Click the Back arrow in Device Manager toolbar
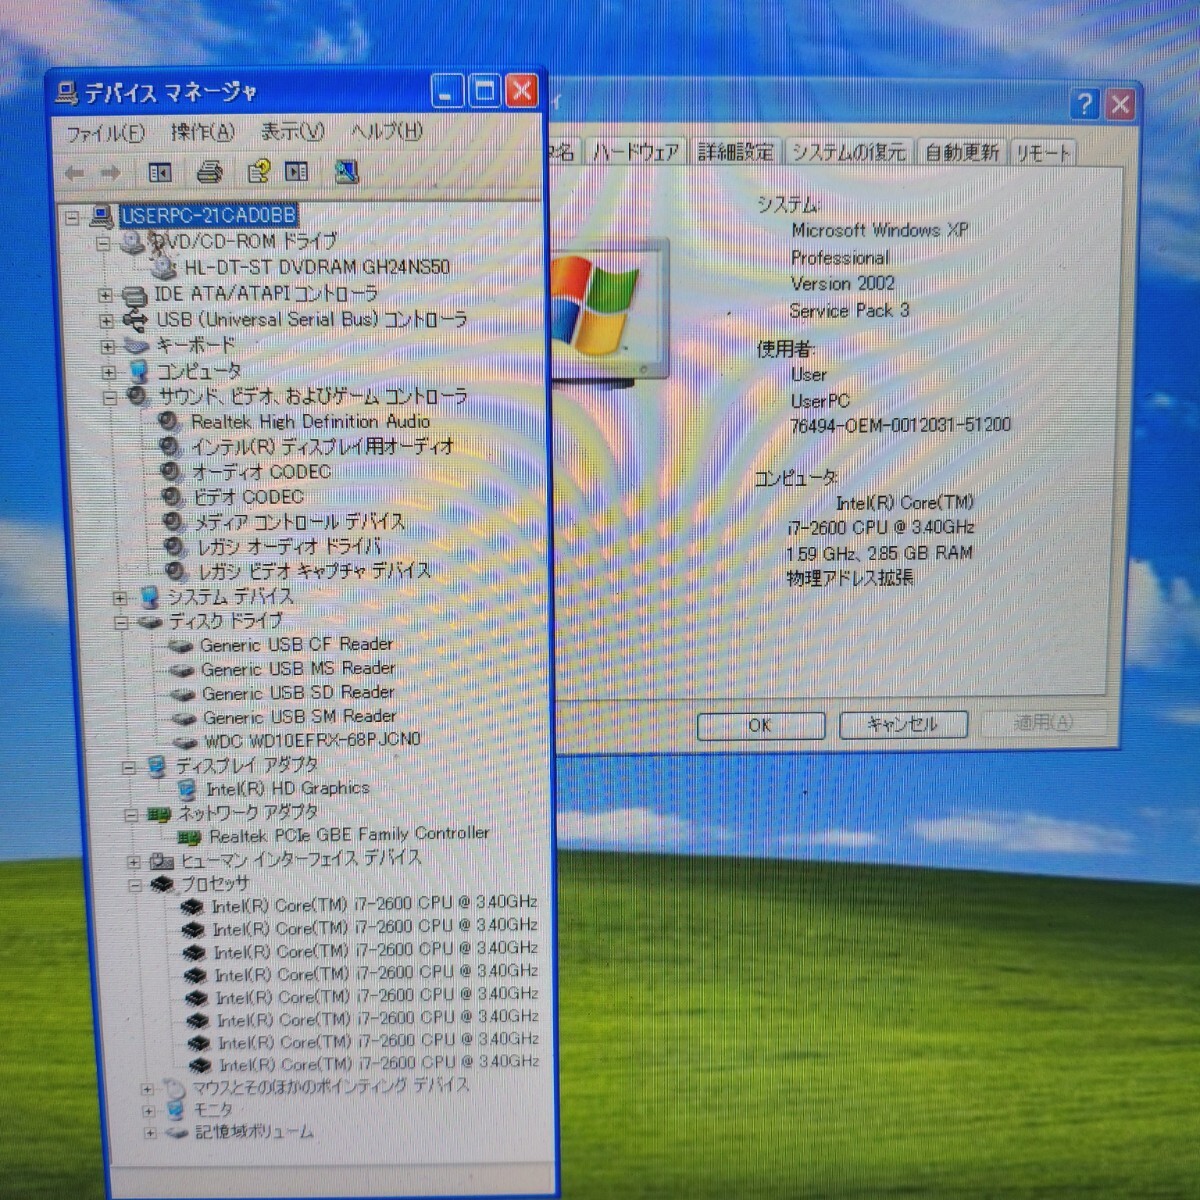Viewport: 1200px width, 1200px height. click(x=74, y=173)
